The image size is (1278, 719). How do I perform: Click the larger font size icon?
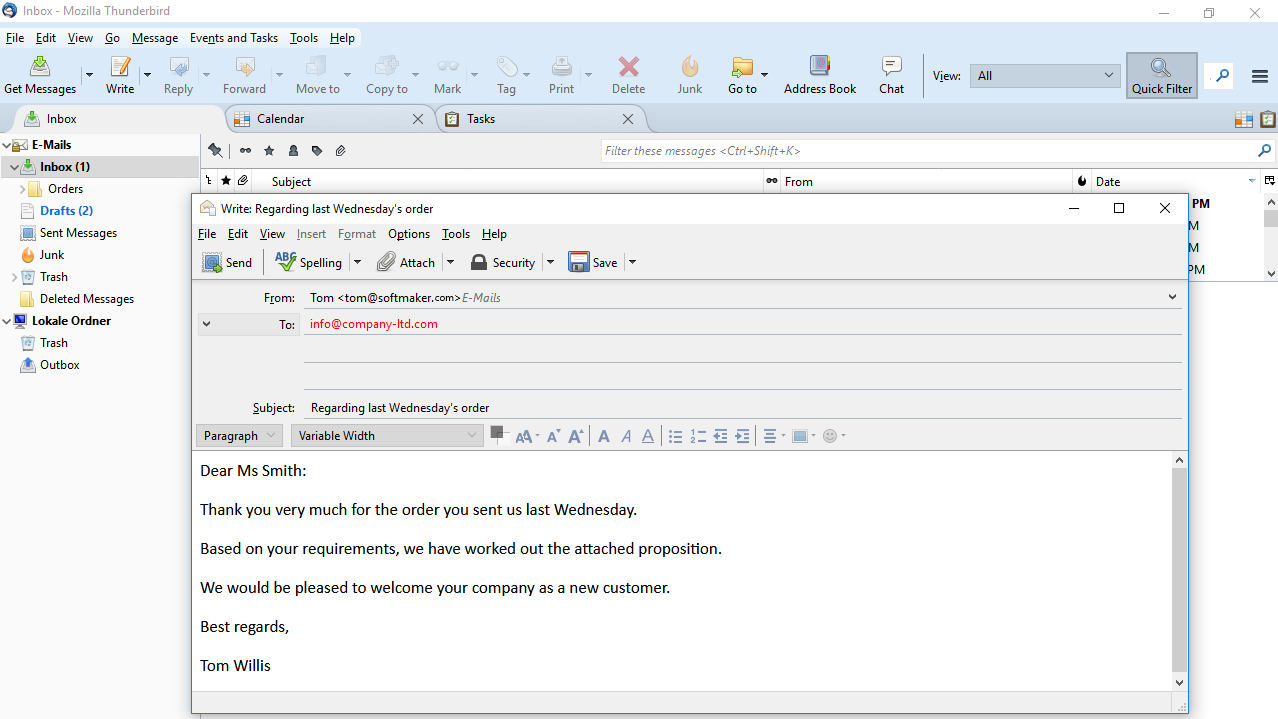tap(576, 436)
